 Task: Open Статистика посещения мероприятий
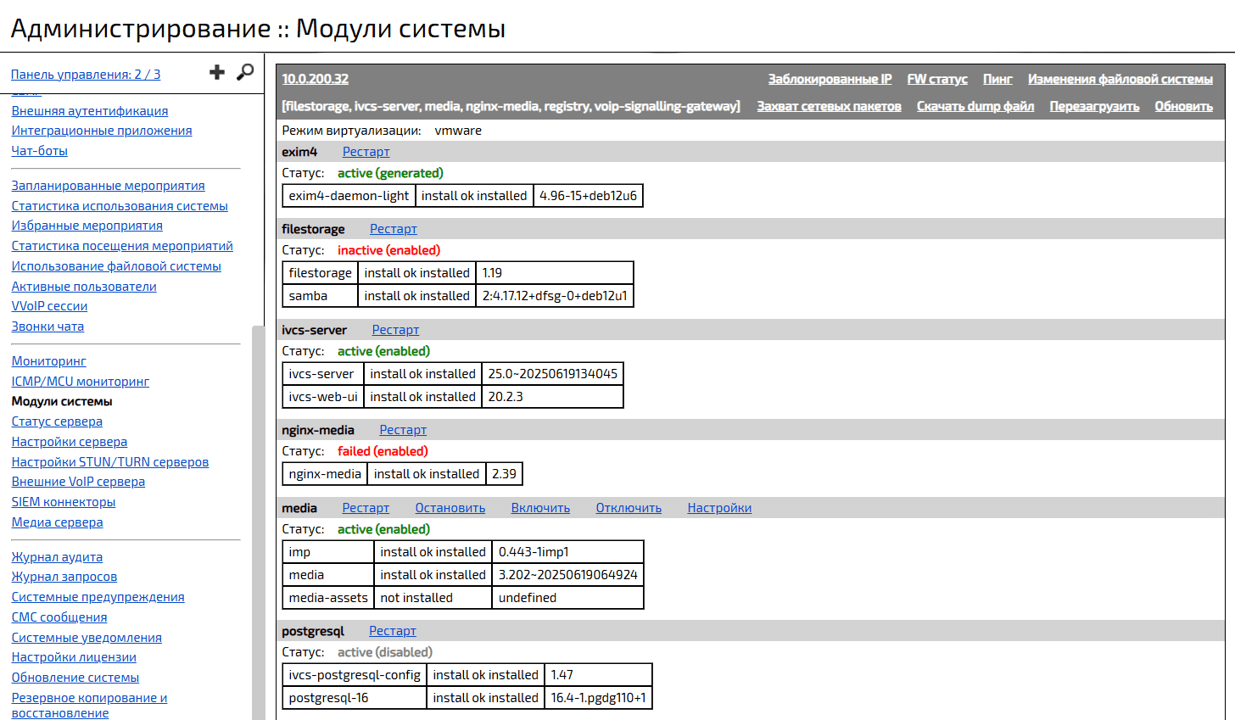tap(122, 246)
